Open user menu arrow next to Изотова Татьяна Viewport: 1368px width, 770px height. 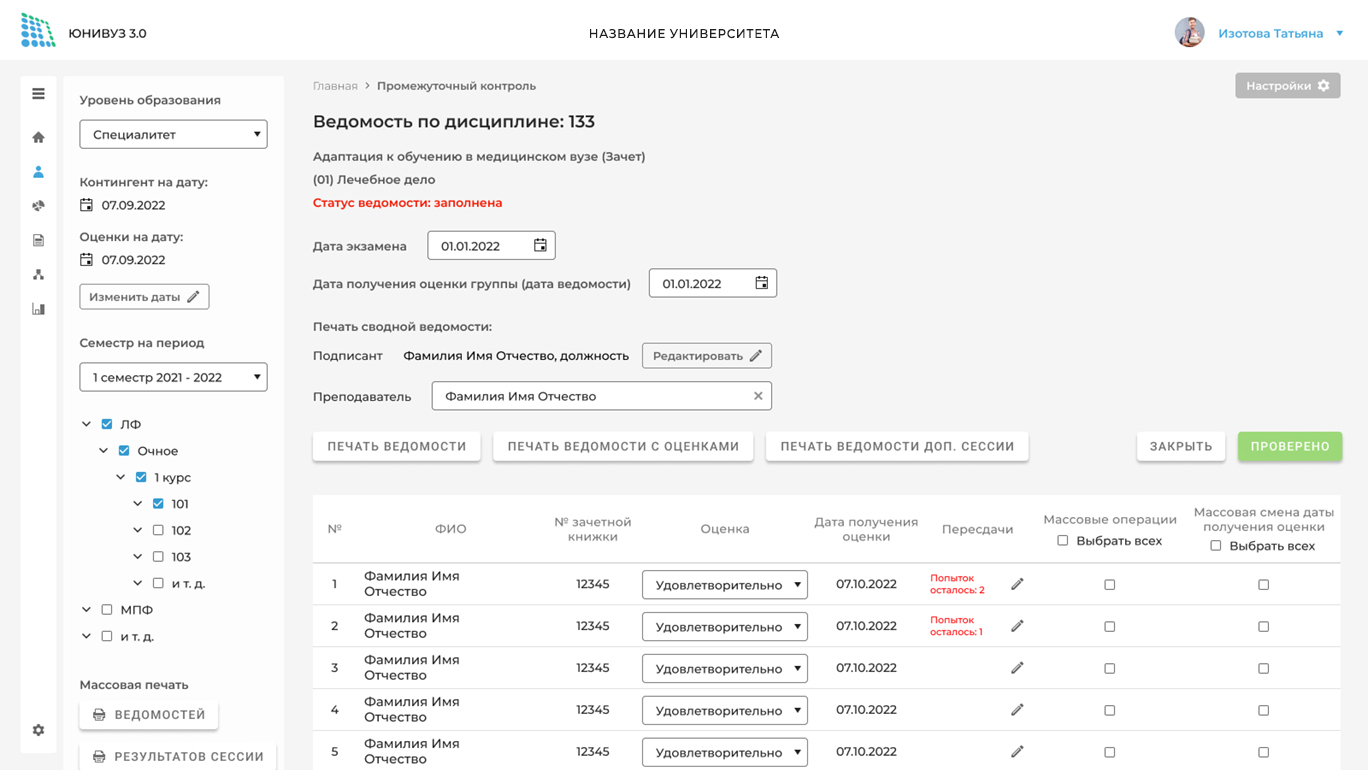pos(1340,34)
